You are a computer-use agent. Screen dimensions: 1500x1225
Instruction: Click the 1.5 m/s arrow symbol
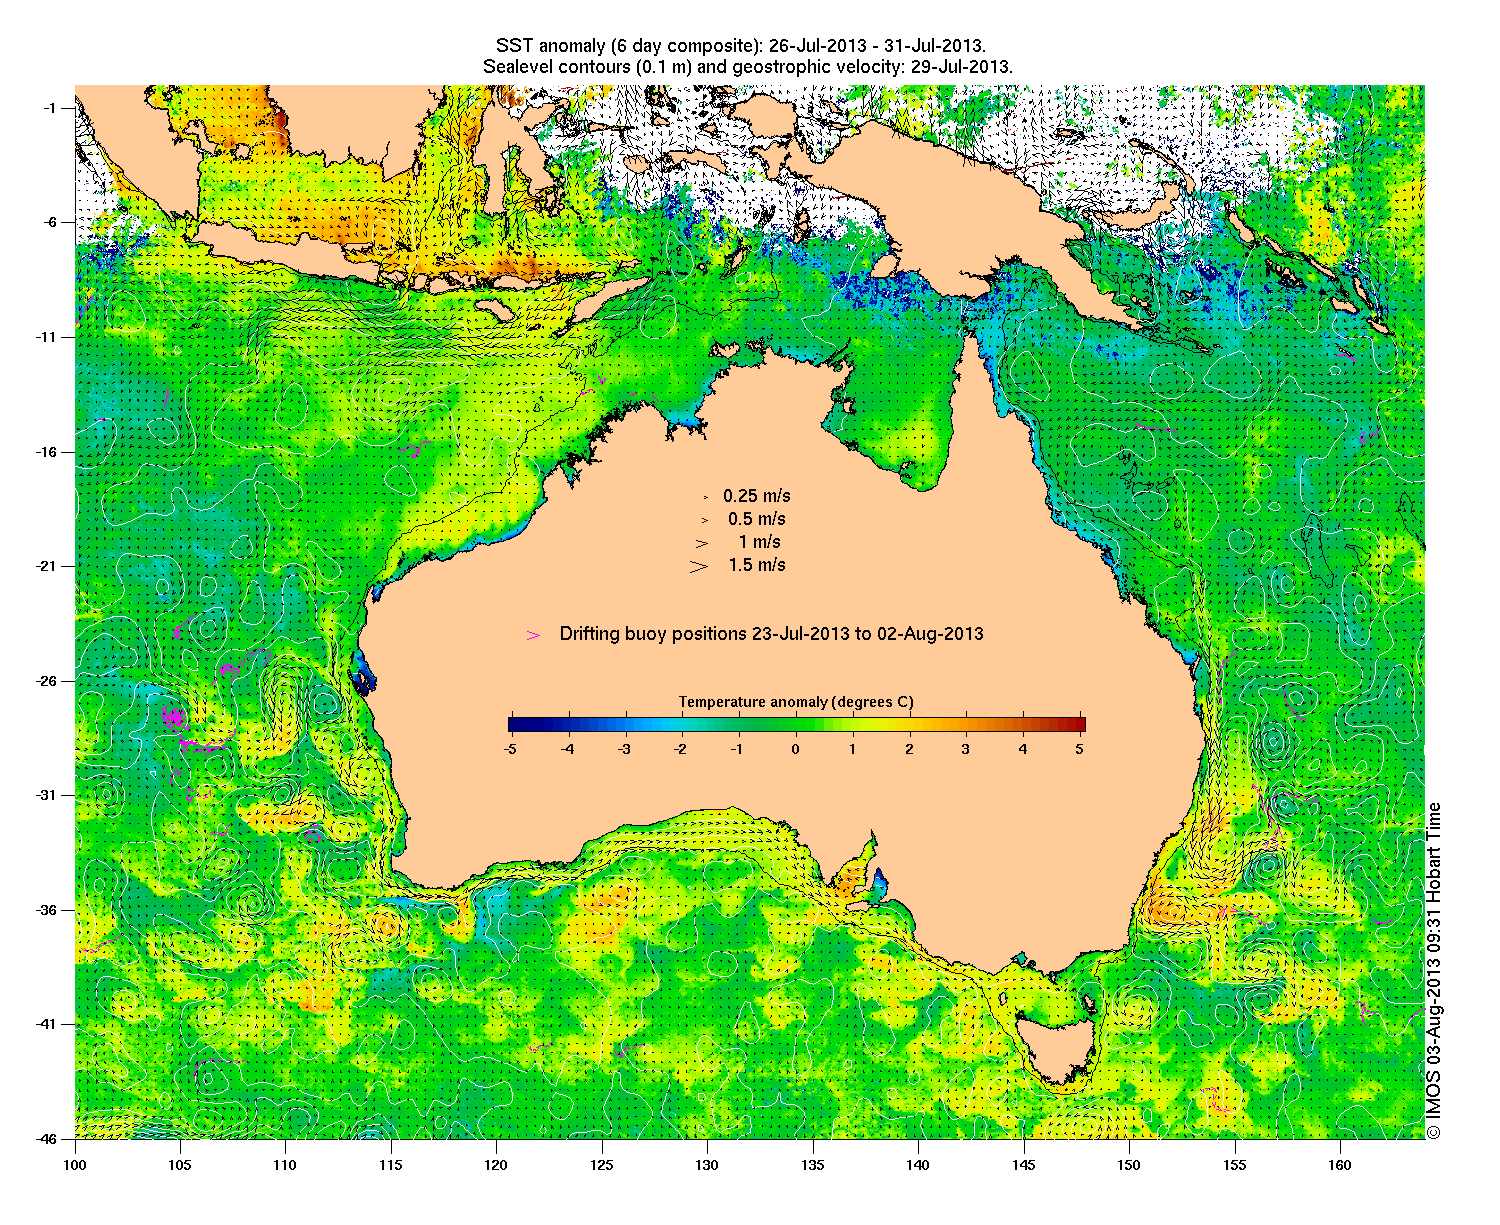698,566
